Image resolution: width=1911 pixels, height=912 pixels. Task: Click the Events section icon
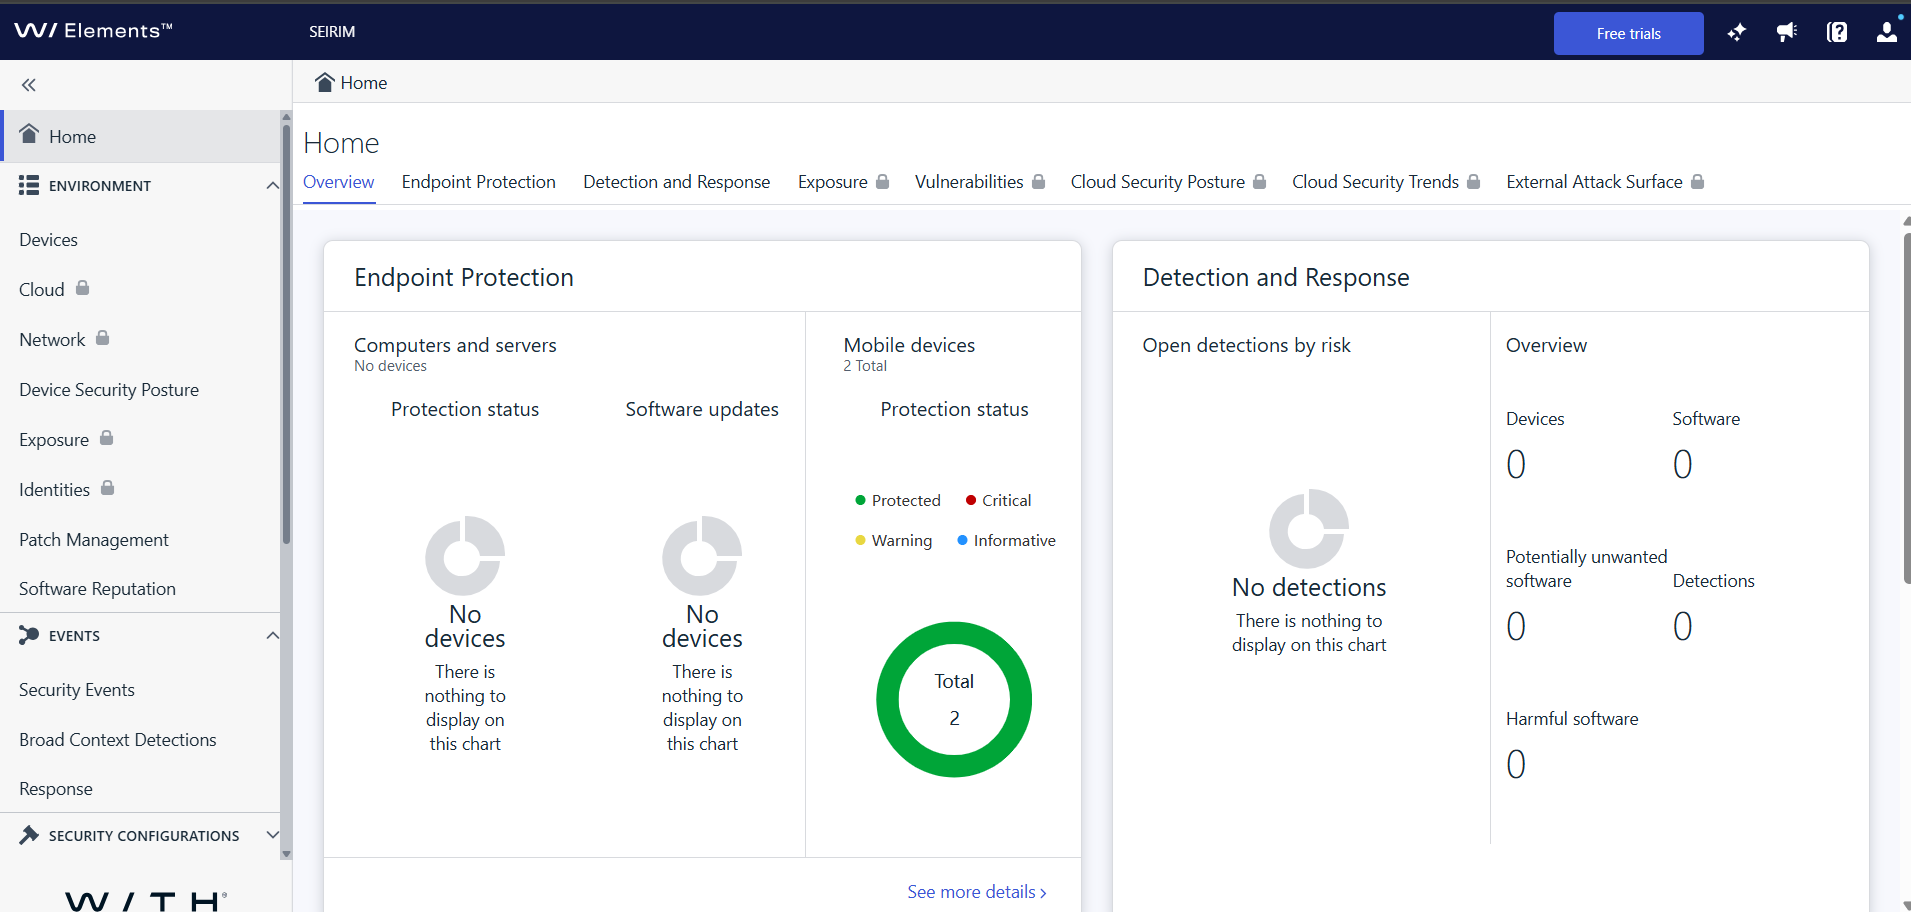coord(29,635)
